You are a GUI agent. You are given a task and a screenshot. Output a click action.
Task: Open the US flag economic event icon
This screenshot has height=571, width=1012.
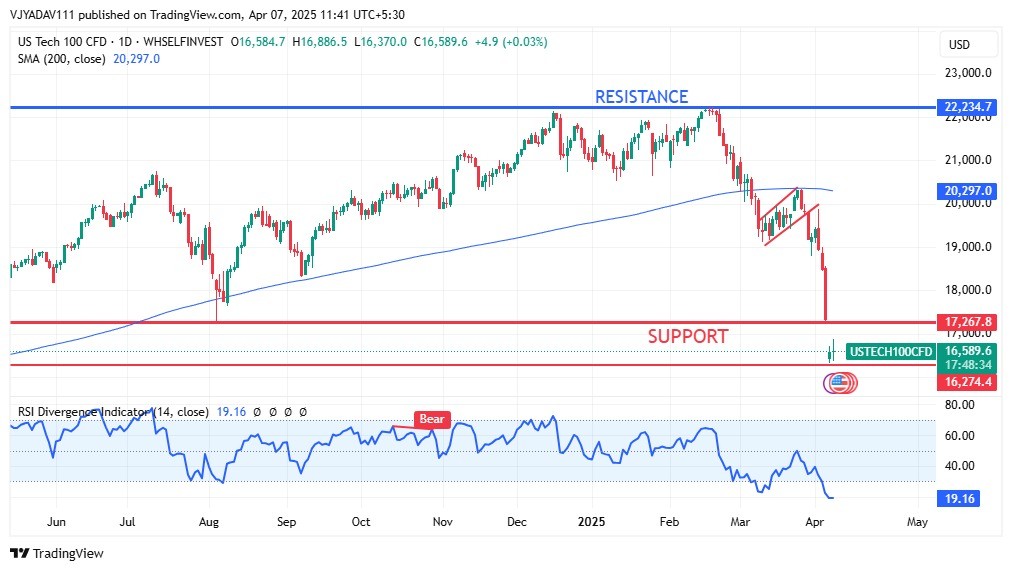point(840,382)
